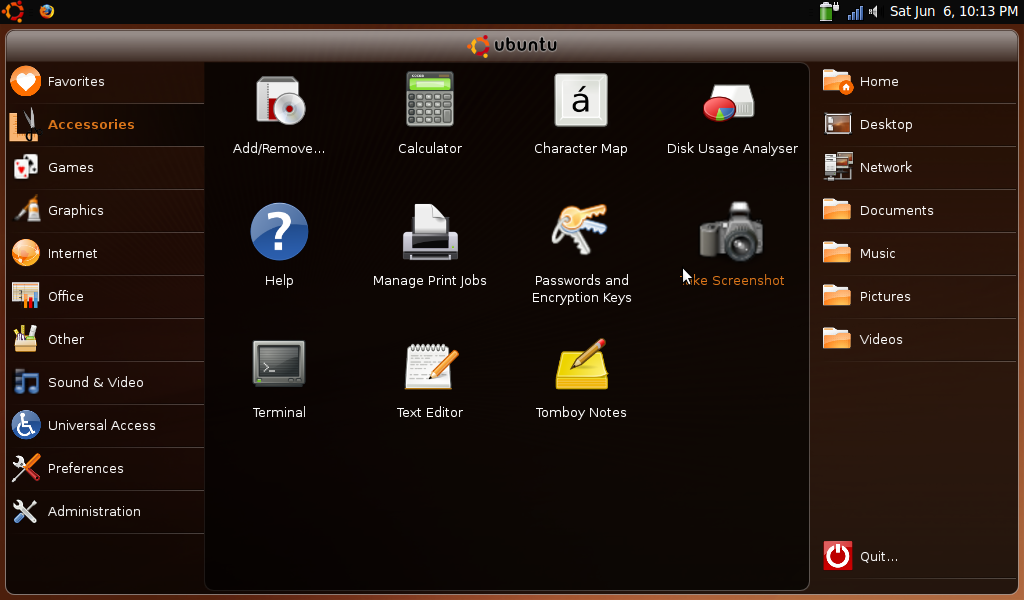1024x600 pixels.
Task: Open the Desktop place
Action: pyautogui.click(x=918, y=125)
